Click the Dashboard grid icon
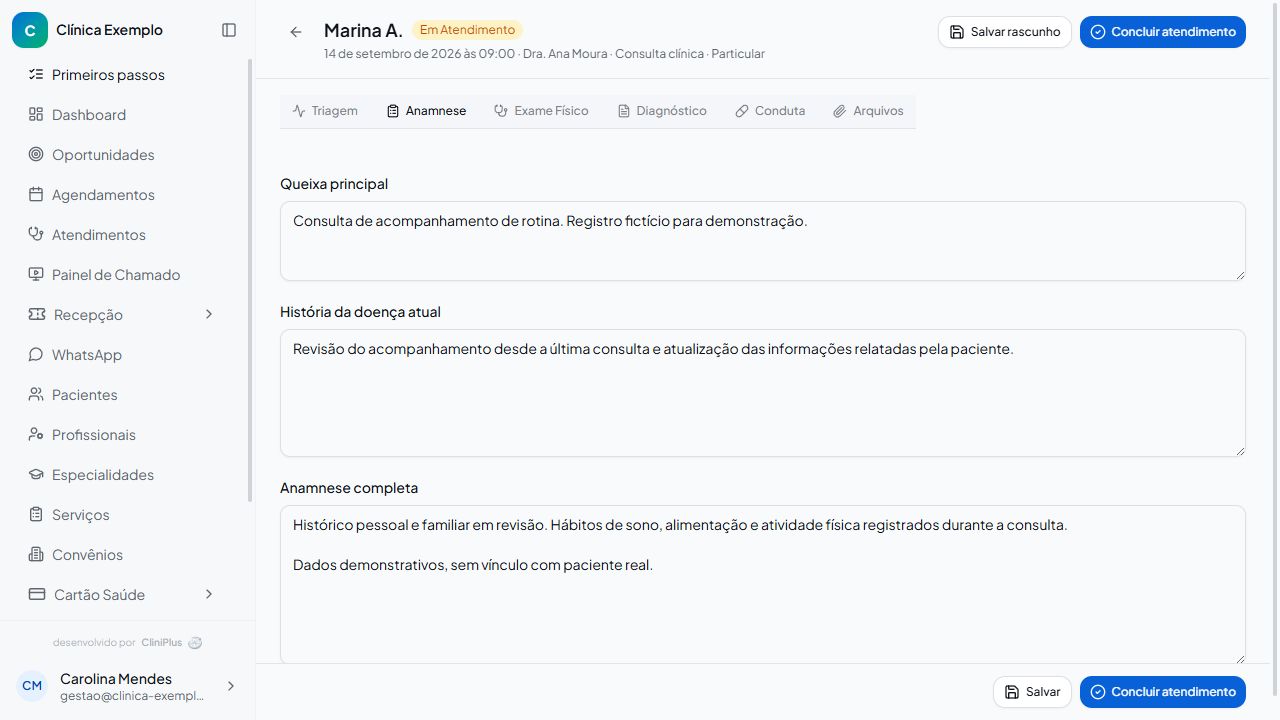 click(36, 114)
